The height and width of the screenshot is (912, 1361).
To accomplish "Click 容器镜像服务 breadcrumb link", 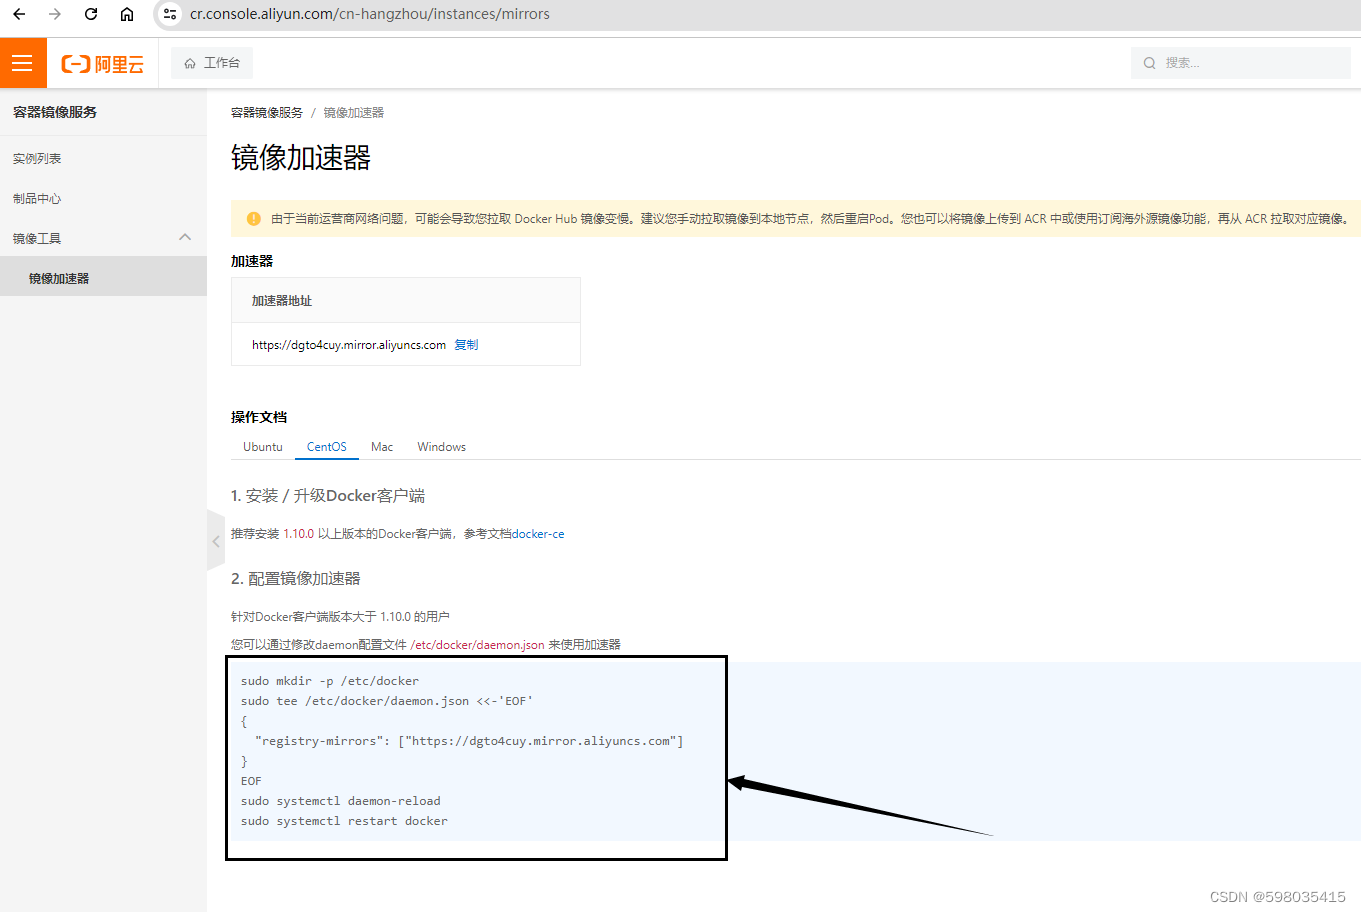I will click(267, 113).
